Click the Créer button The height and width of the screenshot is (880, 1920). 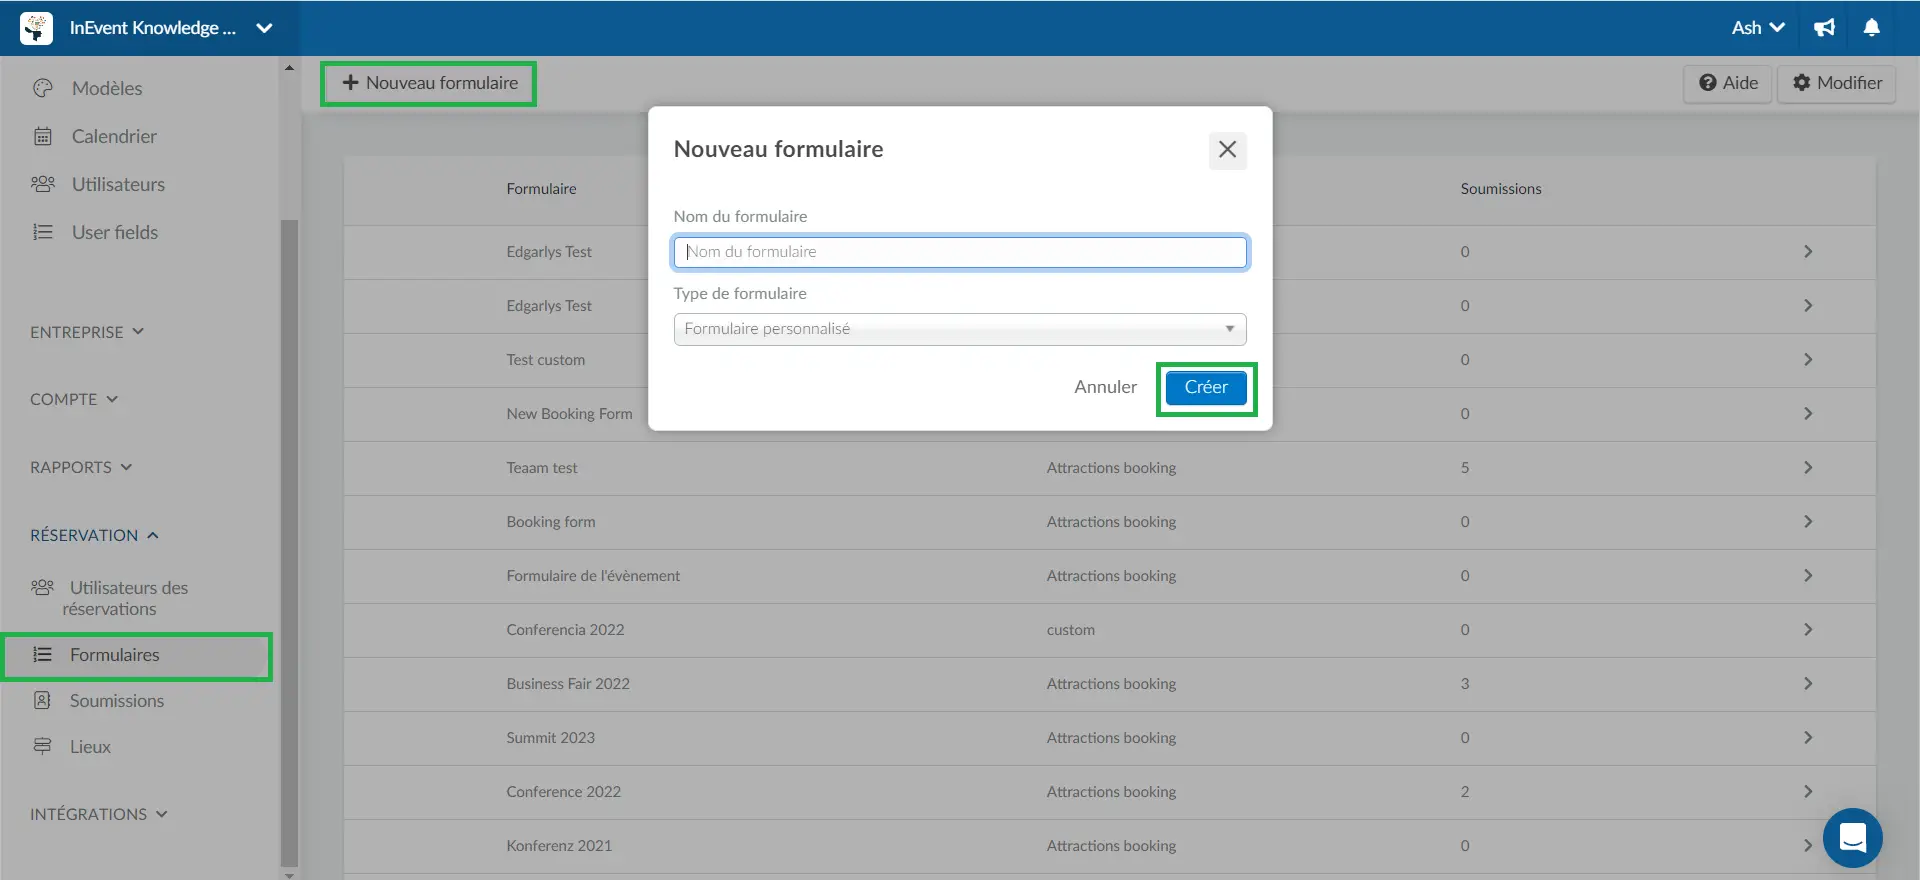point(1206,387)
